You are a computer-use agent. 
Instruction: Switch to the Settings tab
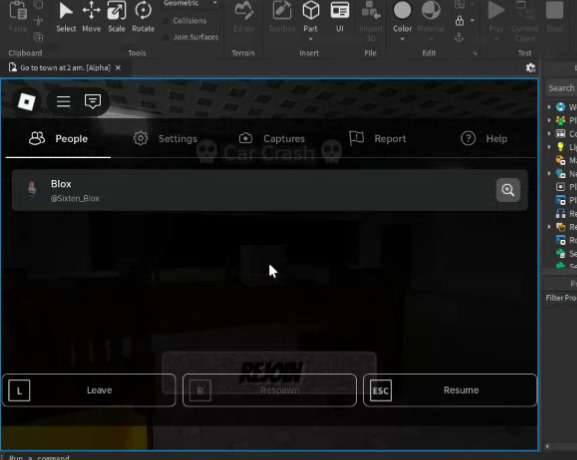pyautogui.click(x=165, y=139)
